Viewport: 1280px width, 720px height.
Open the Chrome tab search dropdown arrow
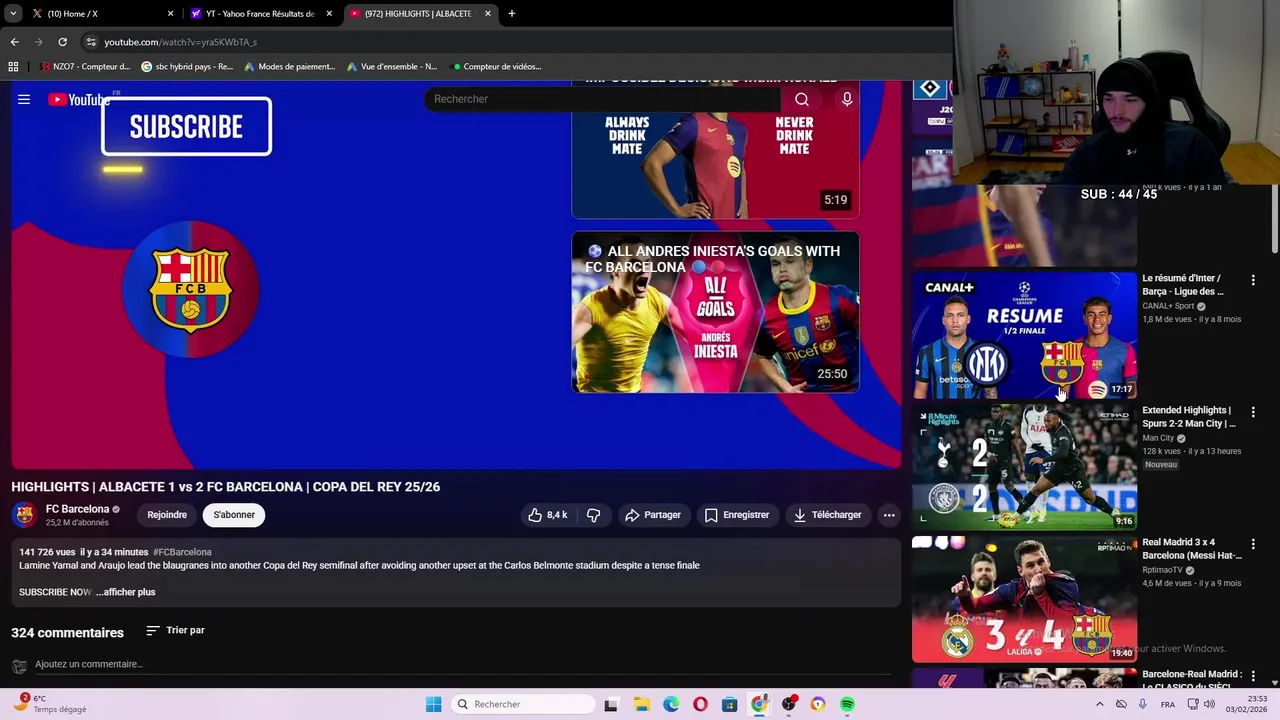[13, 14]
